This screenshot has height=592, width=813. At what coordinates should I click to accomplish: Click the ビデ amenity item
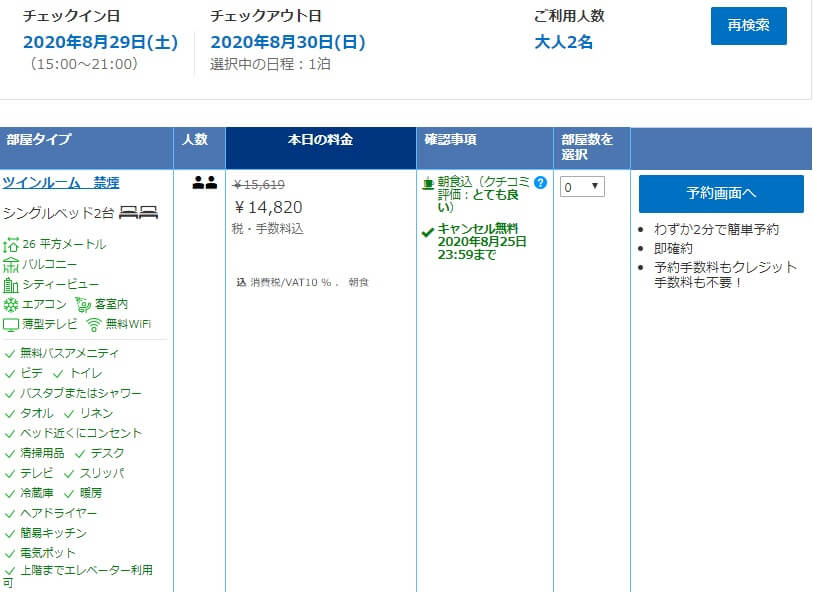(x=31, y=373)
